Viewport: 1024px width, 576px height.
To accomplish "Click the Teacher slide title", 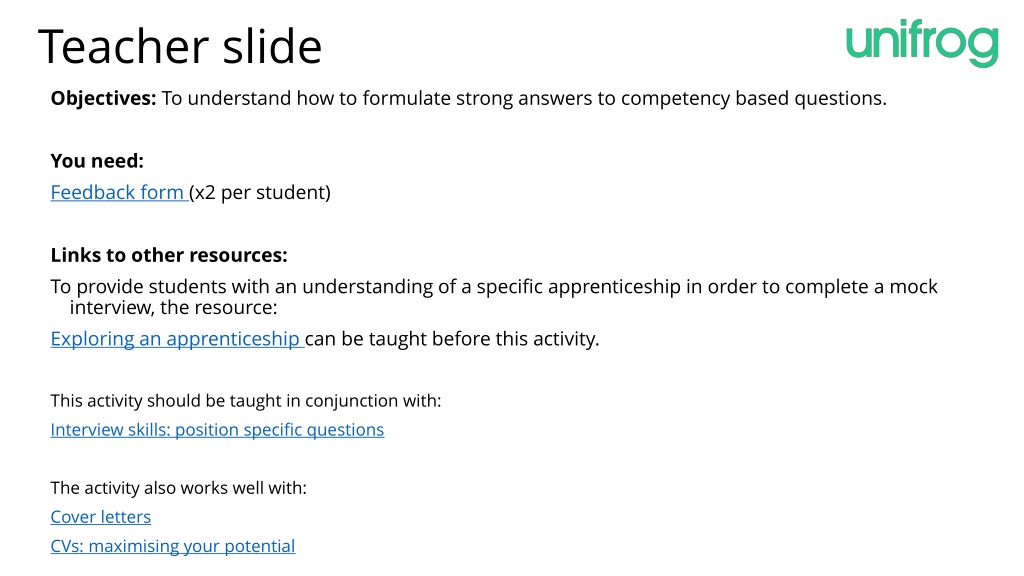I will pos(180,46).
